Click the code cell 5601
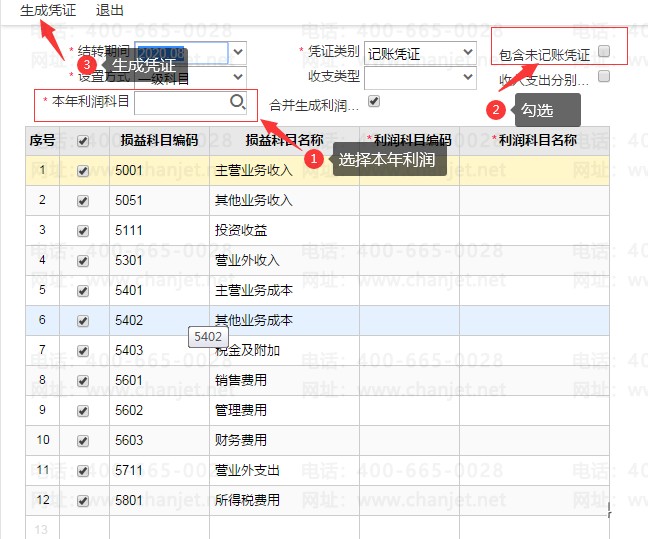Viewport: 648px width, 539px height. 160,380
